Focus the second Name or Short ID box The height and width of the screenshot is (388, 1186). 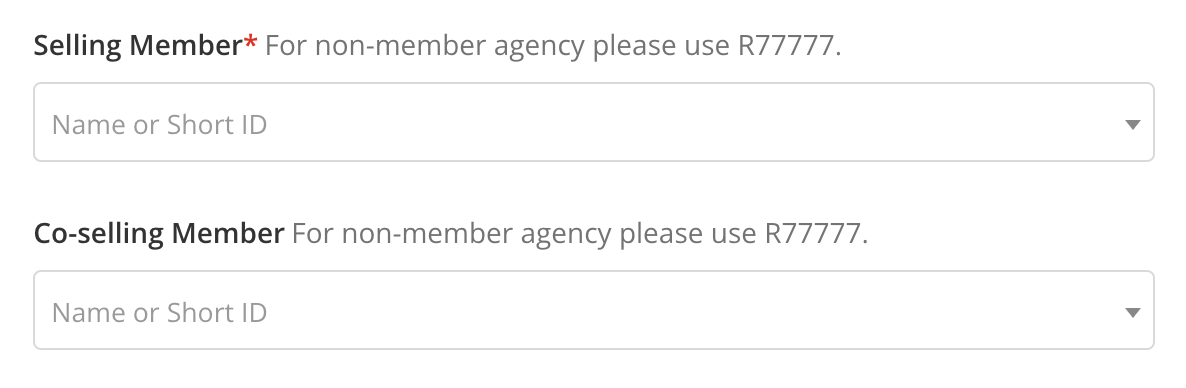click(x=594, y=309)
